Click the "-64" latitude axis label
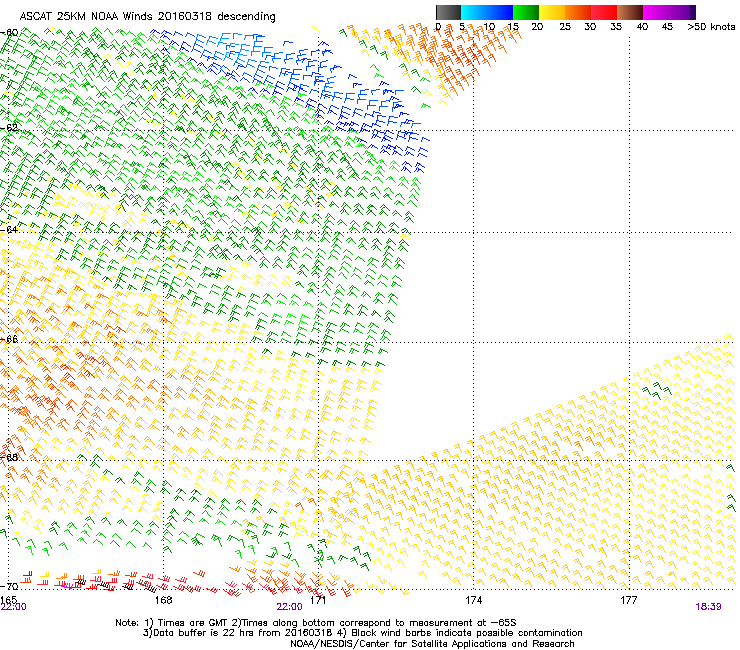This screenshot has width=740, height=650. 9,229
